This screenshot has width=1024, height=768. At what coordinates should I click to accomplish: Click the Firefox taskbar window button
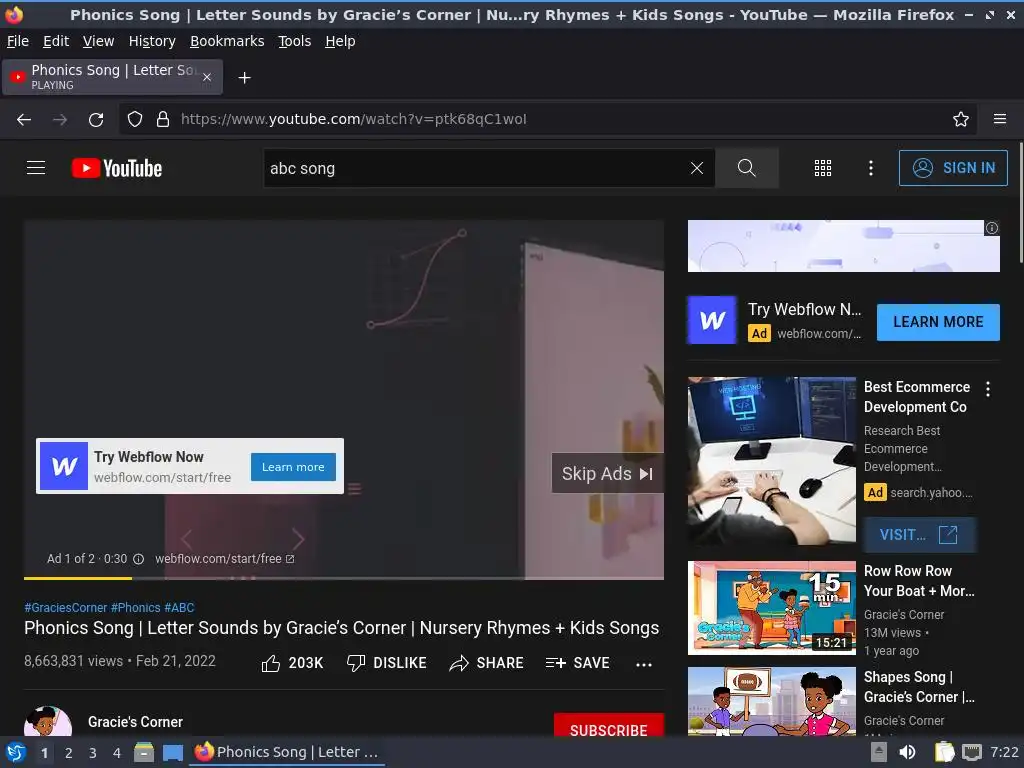287,752
